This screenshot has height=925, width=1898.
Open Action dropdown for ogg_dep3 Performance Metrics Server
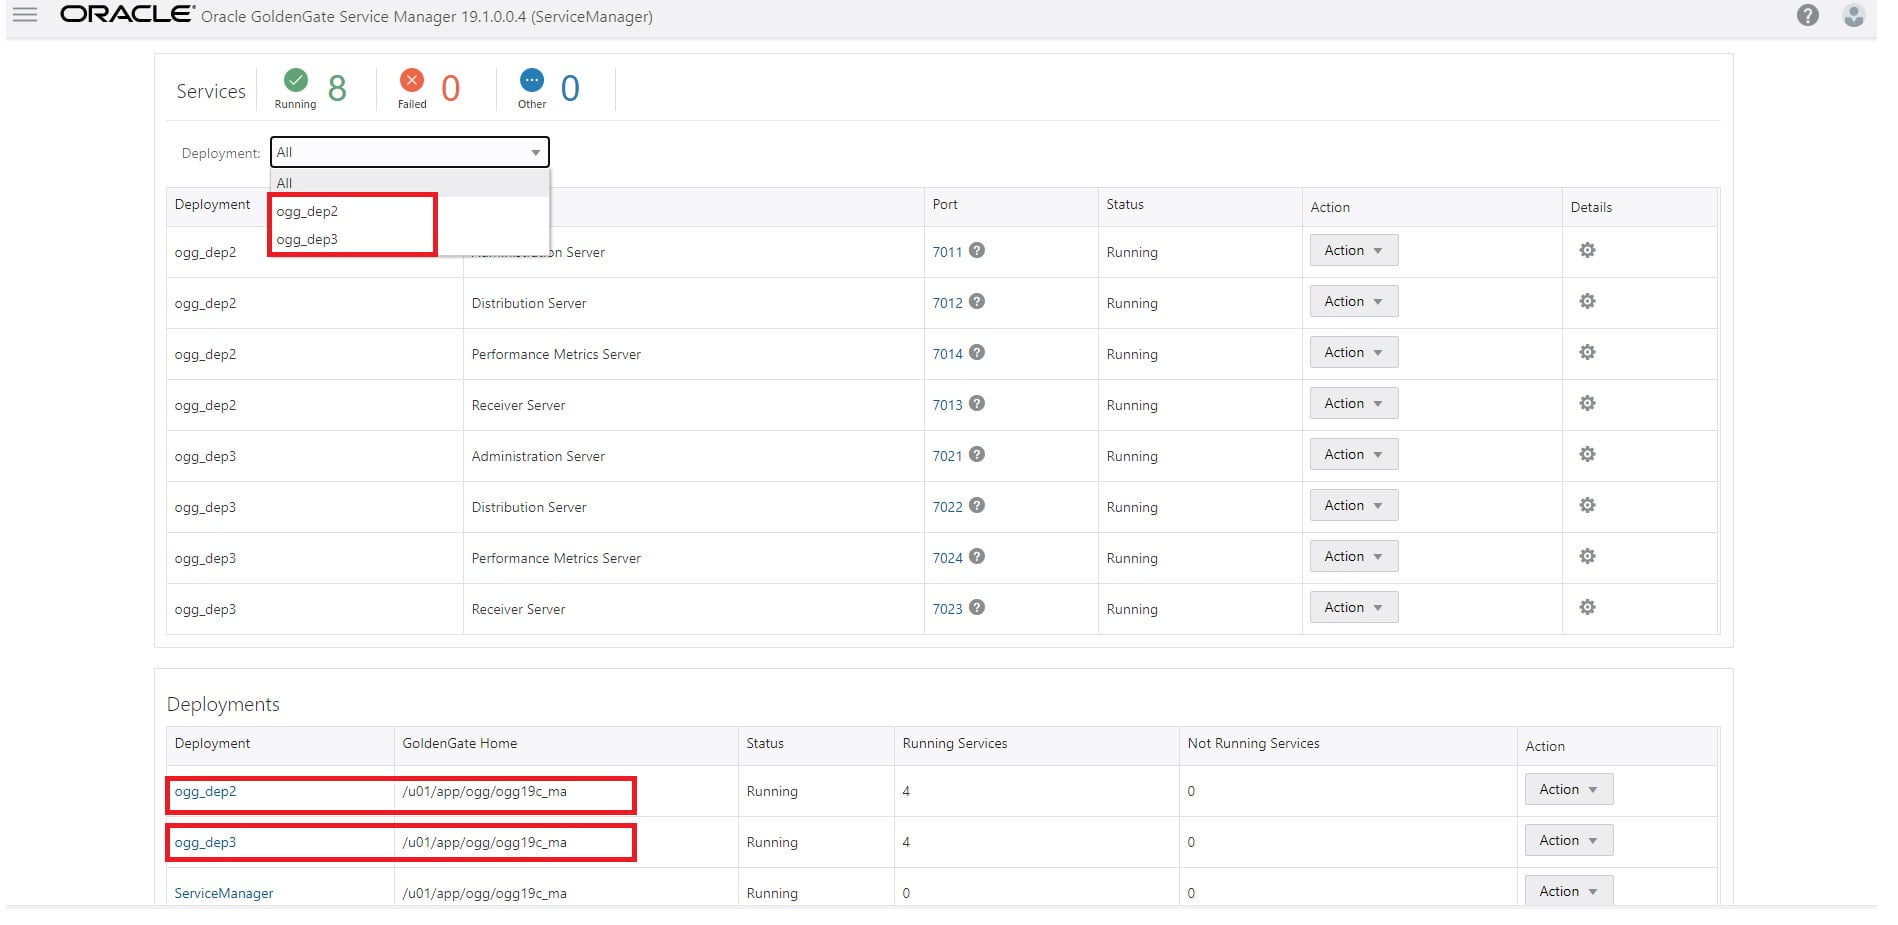coord(1354,556)
